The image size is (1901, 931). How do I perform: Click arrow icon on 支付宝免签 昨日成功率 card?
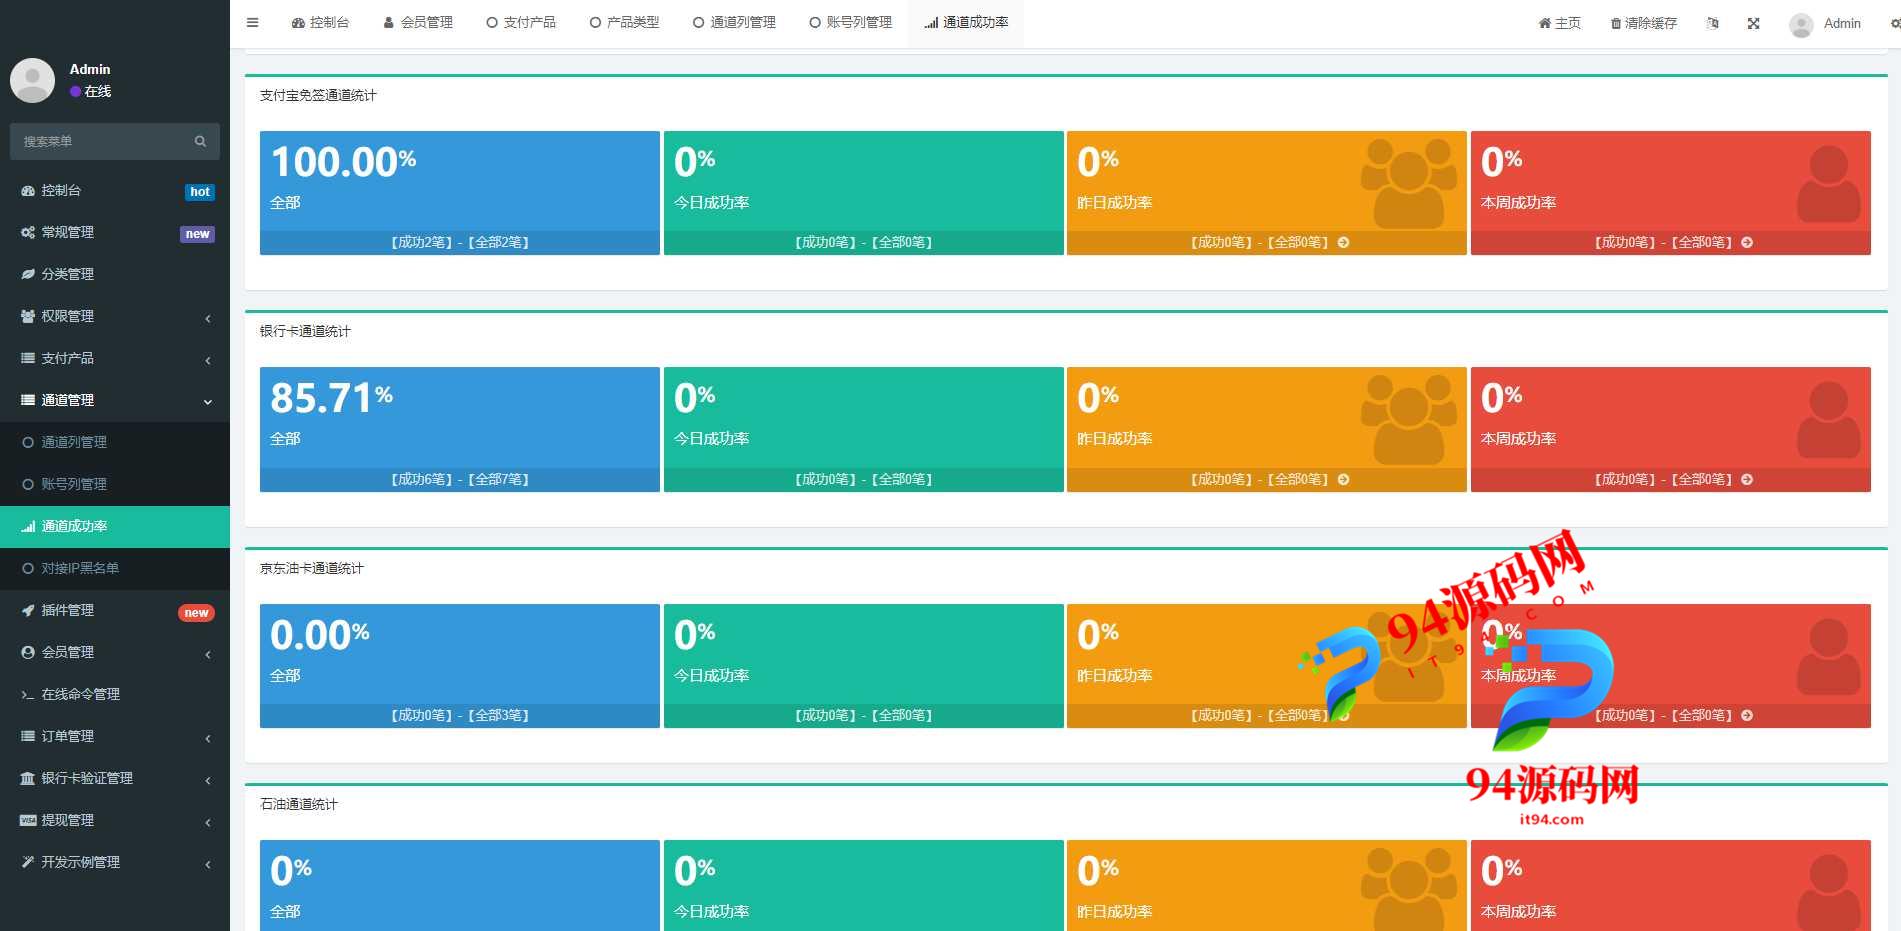[x=1343, y=242]
